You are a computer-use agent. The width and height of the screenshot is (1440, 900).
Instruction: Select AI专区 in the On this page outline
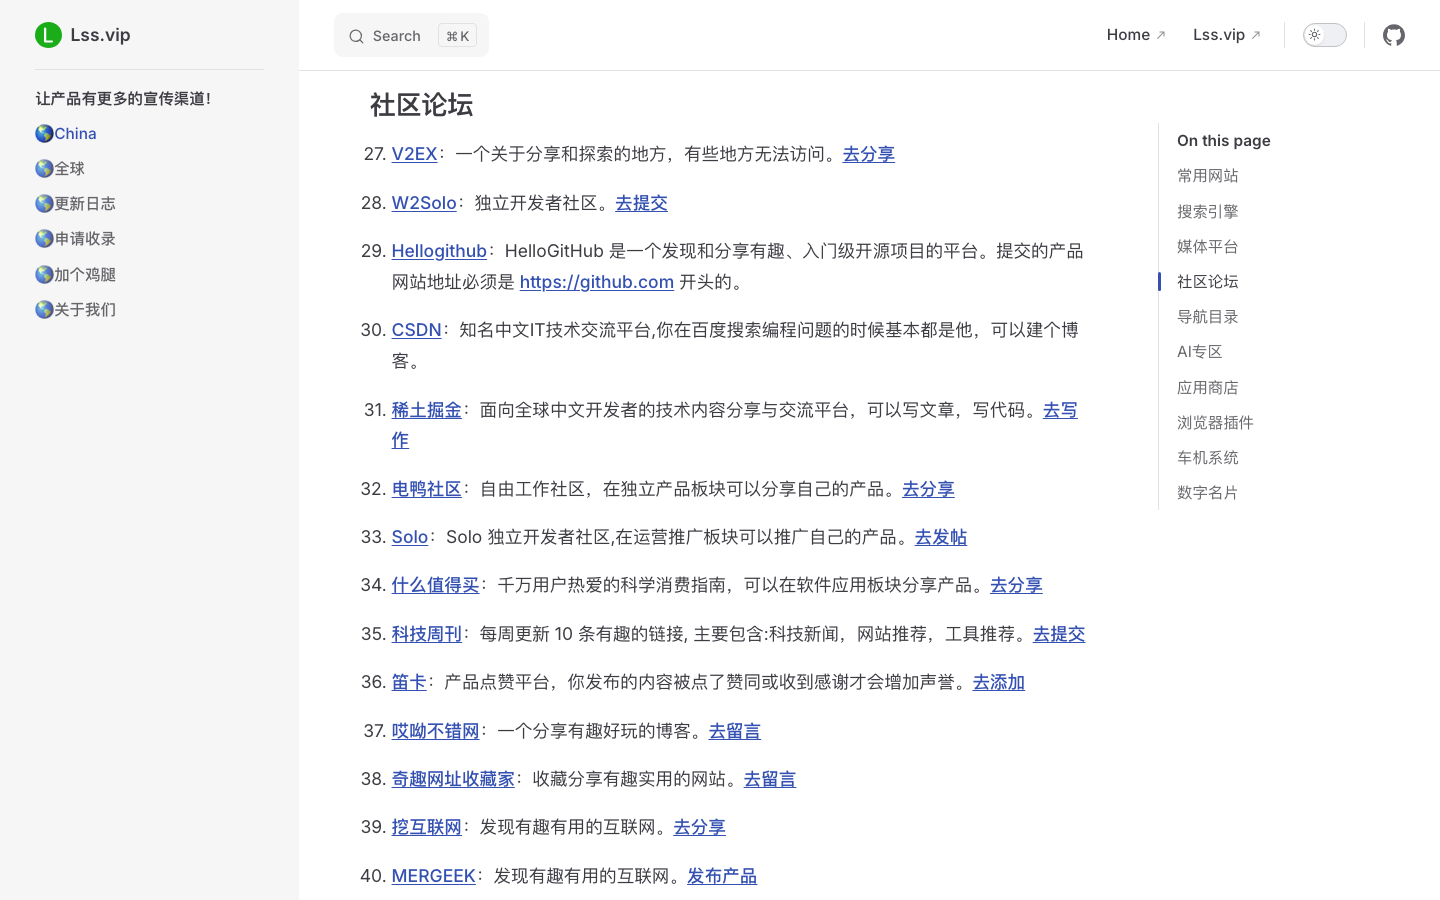[x=1199, y=351]
